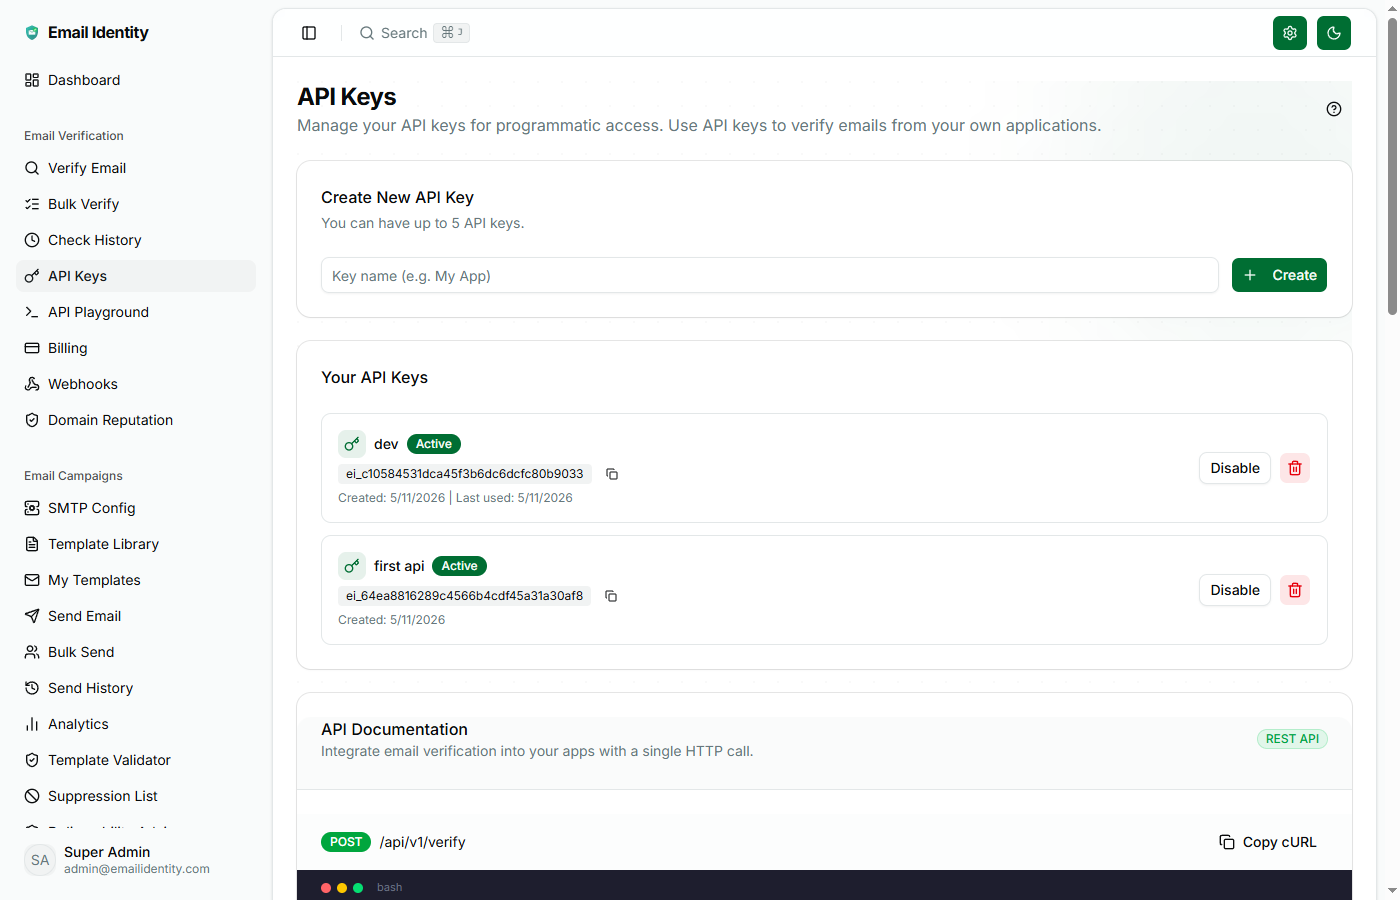This screenshot has width=1400, height=900.
Task: Disable the dev API key
Action: pyautogui.click(x=1235, y=468)
